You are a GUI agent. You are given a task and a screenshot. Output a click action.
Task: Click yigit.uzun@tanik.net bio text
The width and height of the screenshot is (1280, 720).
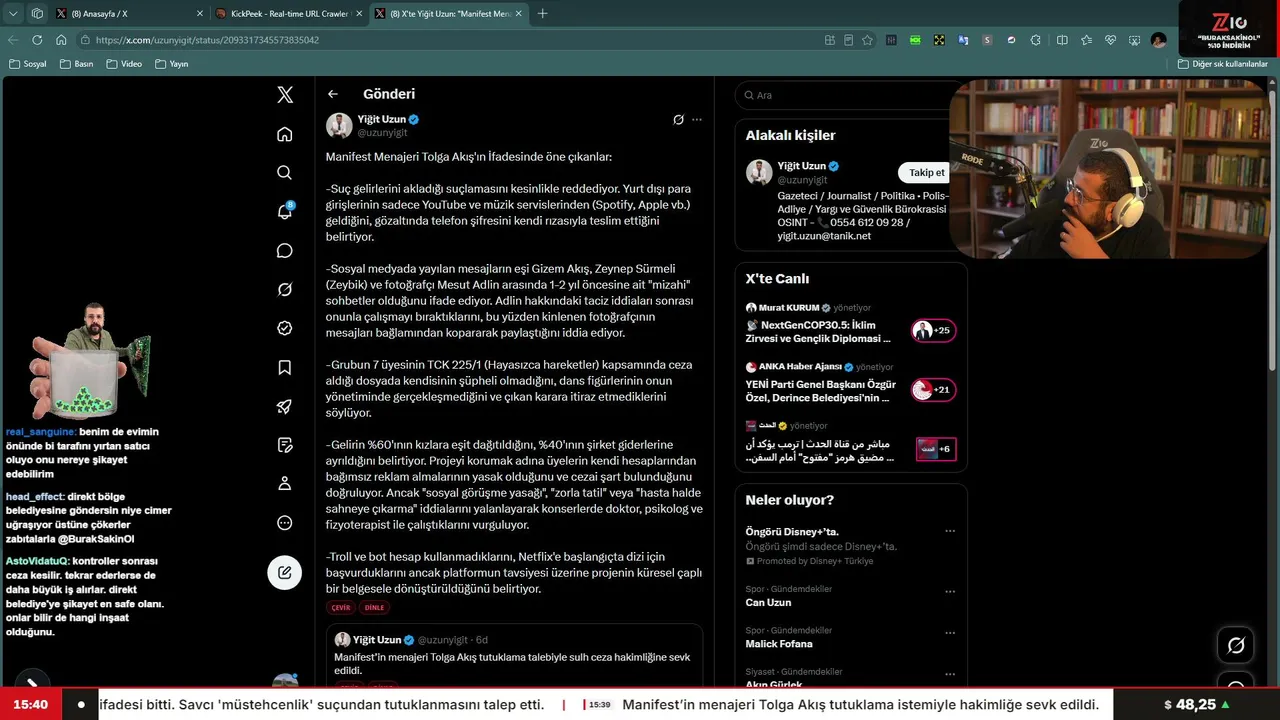[x=824, y=236]
